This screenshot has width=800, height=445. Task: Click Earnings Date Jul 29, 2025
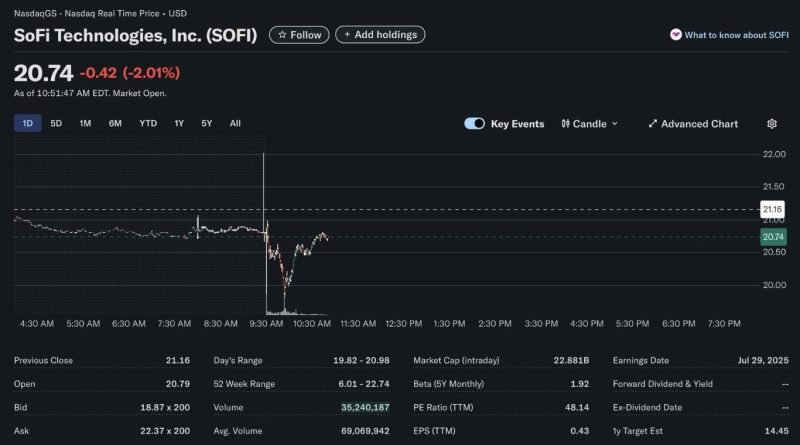(x=763, y=360)
